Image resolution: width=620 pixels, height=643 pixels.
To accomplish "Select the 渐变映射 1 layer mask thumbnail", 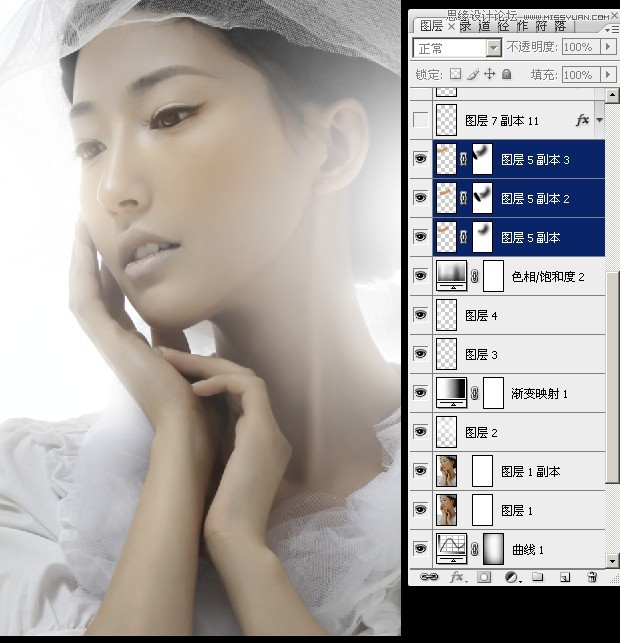I will point(493,393).
